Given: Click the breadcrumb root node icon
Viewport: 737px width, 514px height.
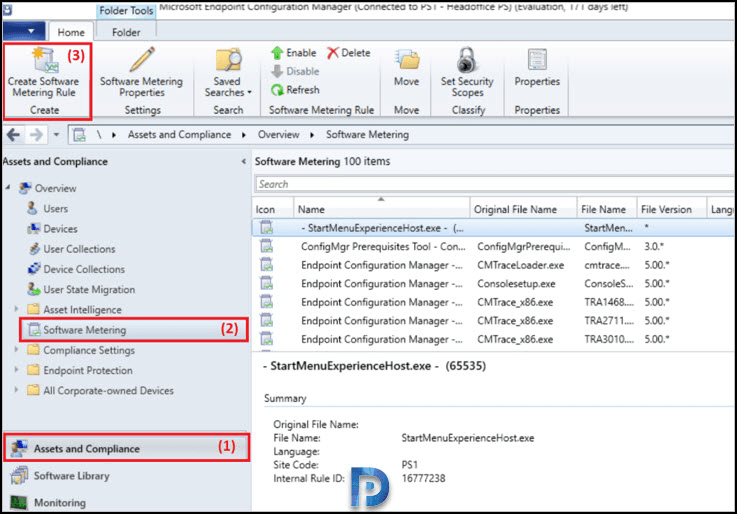Looking at the screenshot, I should (x=79, y=135).
